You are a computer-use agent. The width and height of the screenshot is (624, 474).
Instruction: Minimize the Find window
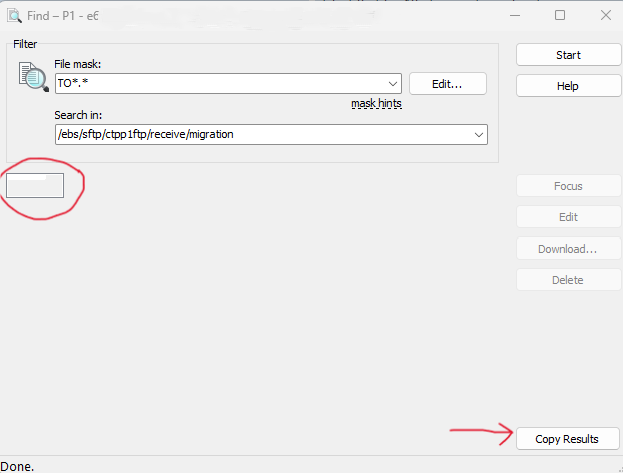coord(514,15)
